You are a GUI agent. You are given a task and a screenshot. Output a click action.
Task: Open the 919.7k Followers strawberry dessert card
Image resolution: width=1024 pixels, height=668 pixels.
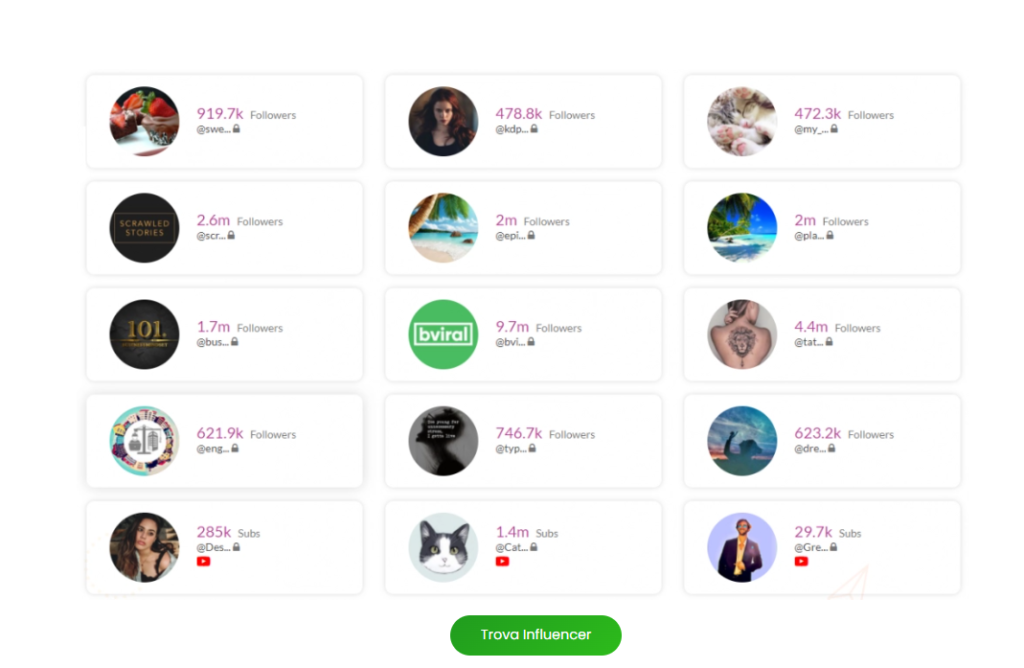coord(224,121)
